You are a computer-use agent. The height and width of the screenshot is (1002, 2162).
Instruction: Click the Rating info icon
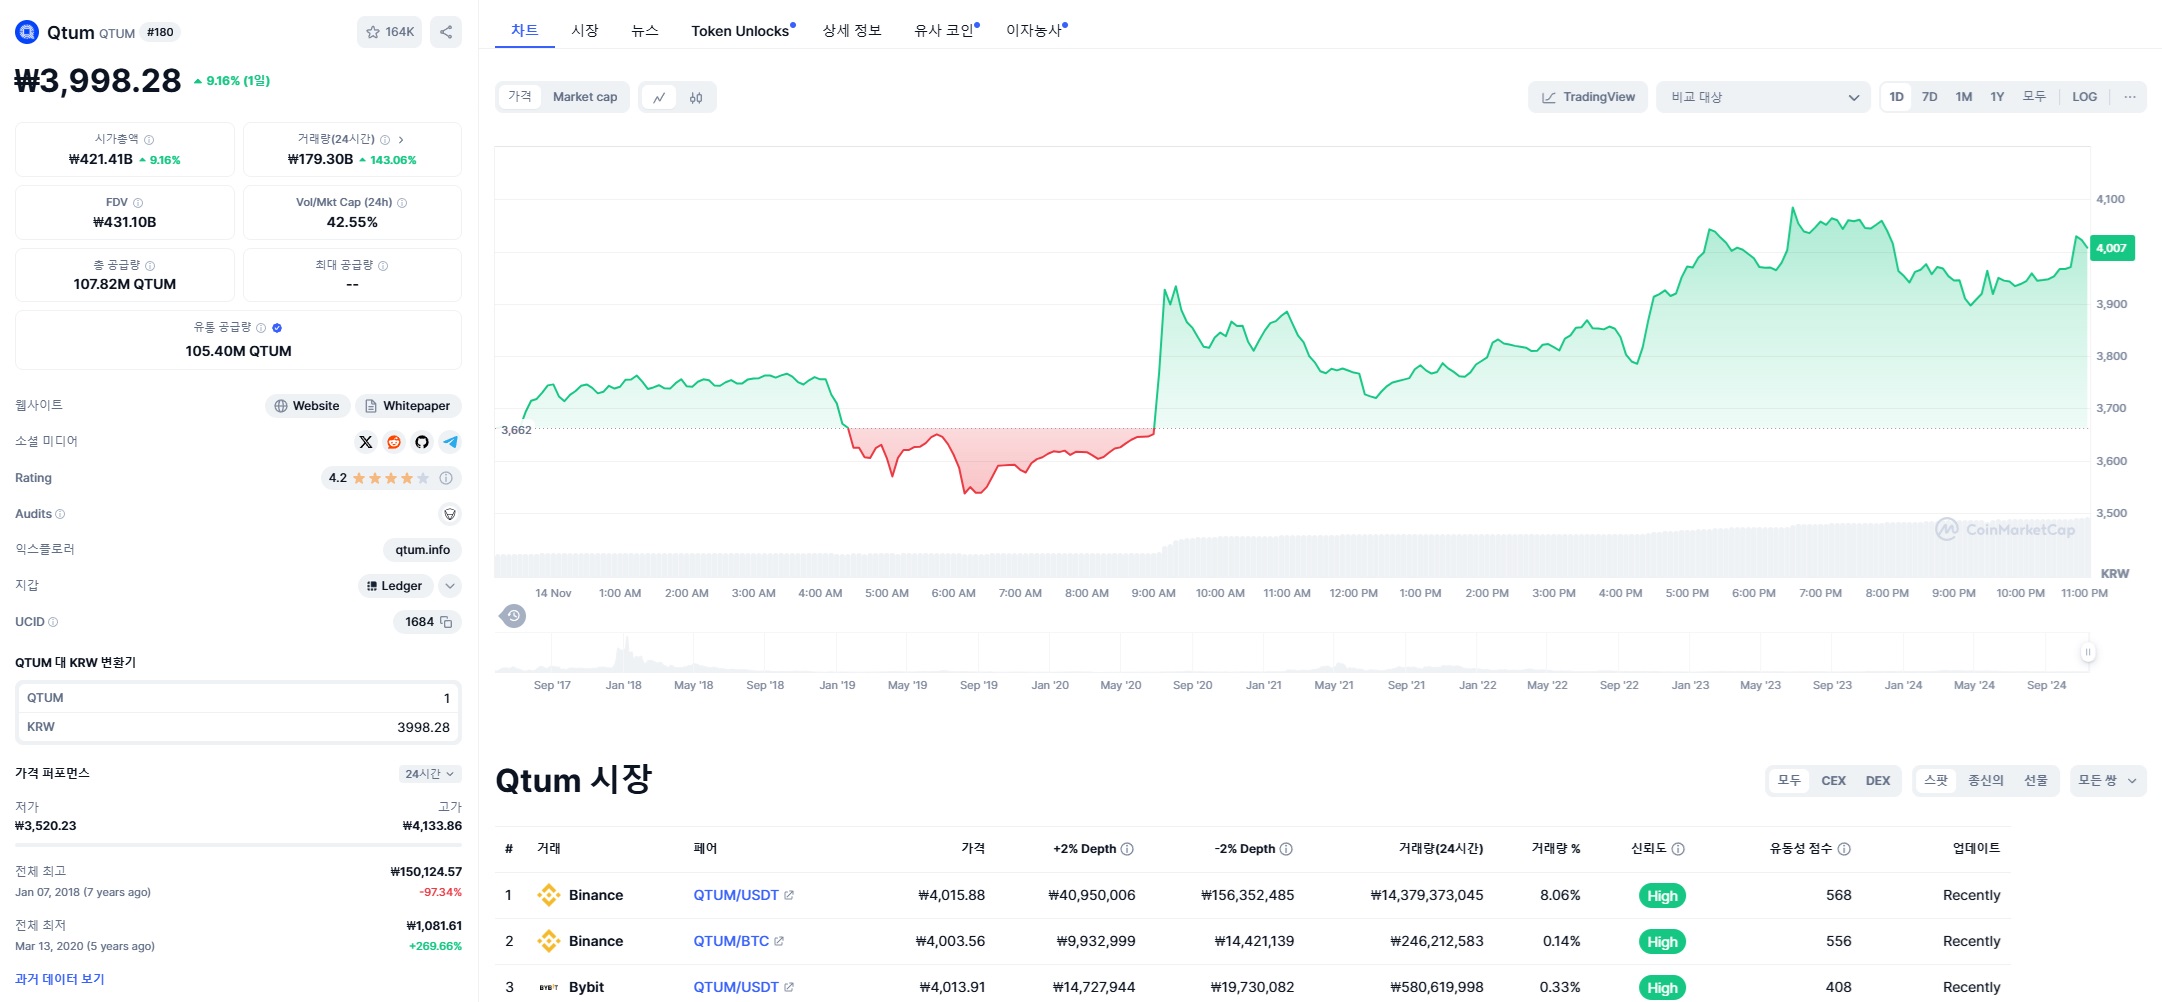pyautogui.click(x=446, y=478)
